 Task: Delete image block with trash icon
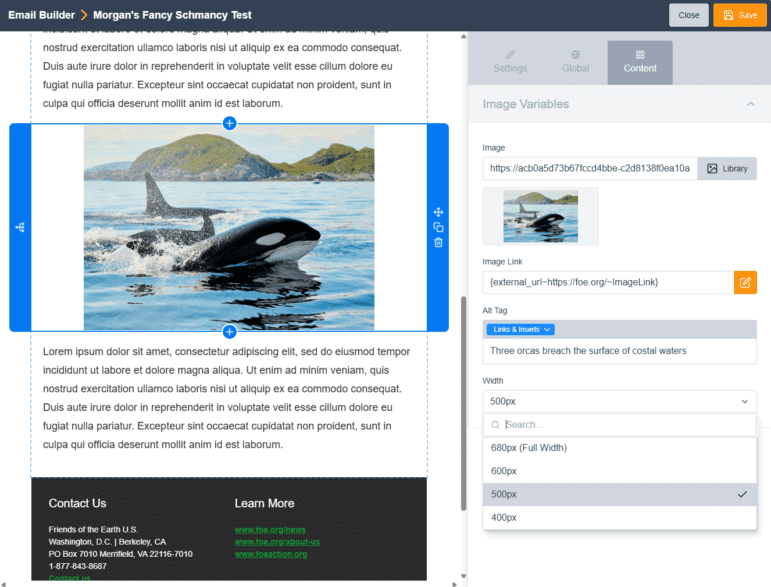[x=438, y=242]
